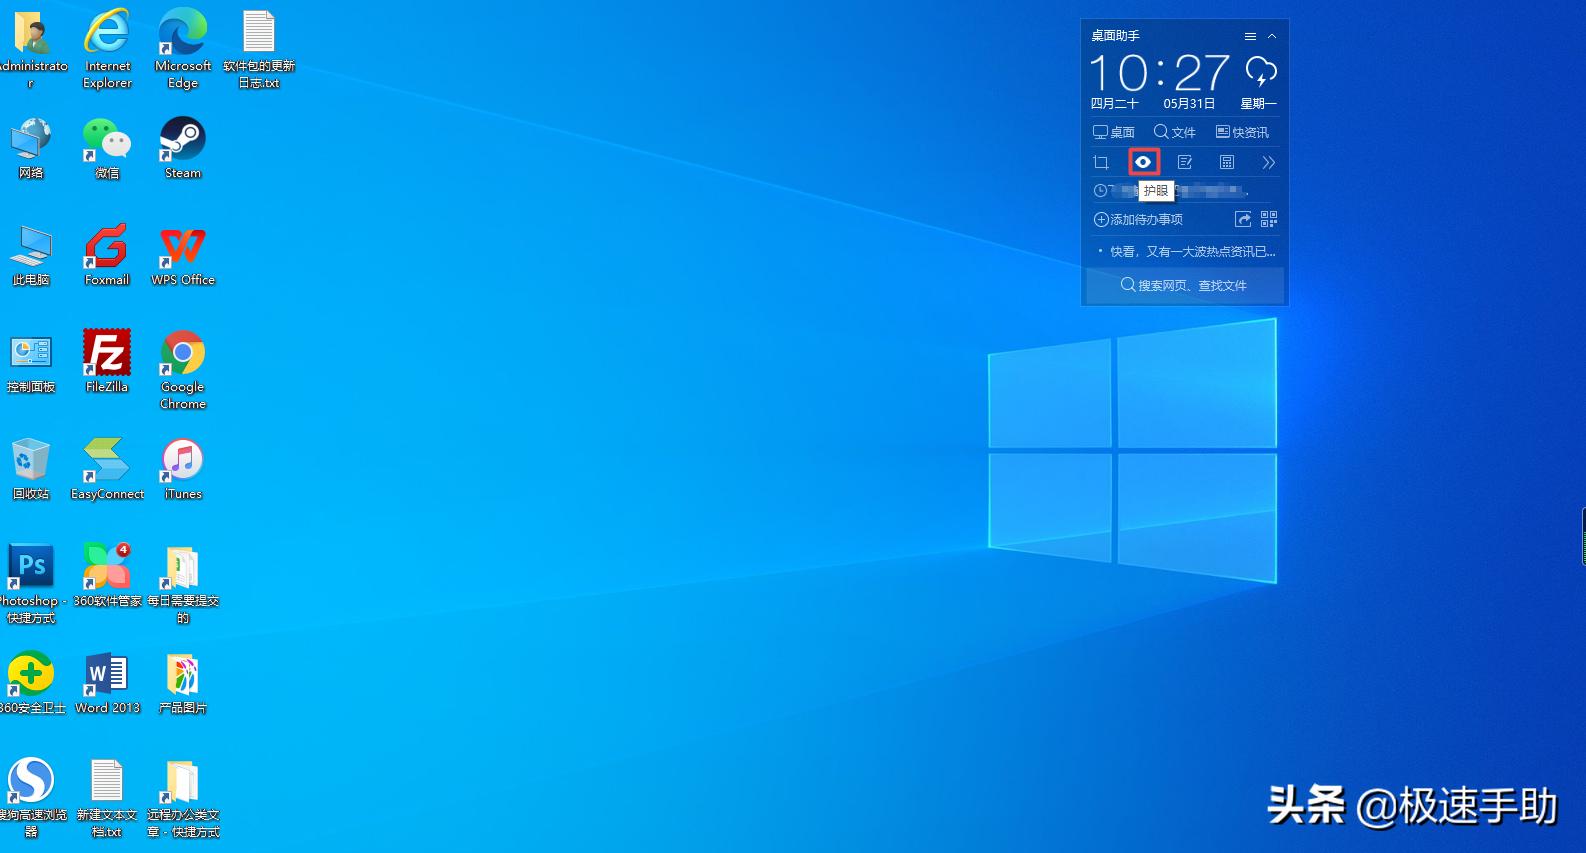The width and height of the screenshot is (1586, 853).
Task: Click the screenshot crop icon in the widget
Action: (x=1101, y=162)
